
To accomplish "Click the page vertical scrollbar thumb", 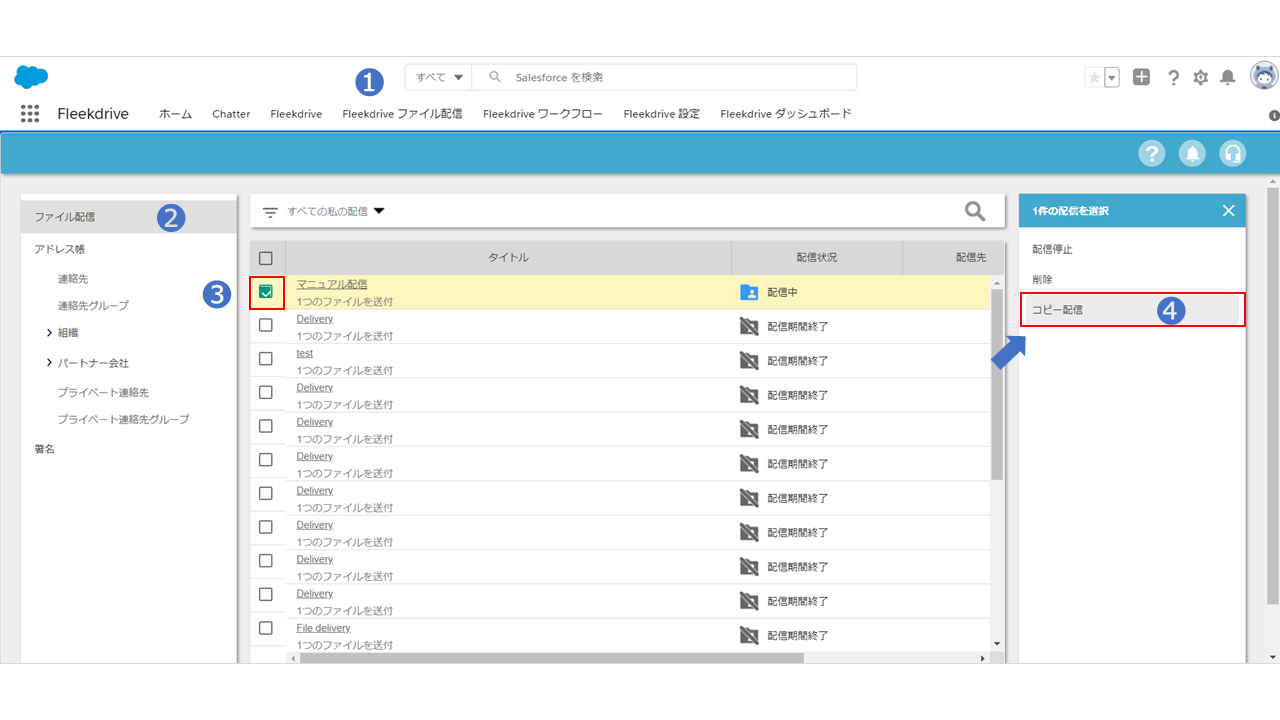I will (1272, 395).
